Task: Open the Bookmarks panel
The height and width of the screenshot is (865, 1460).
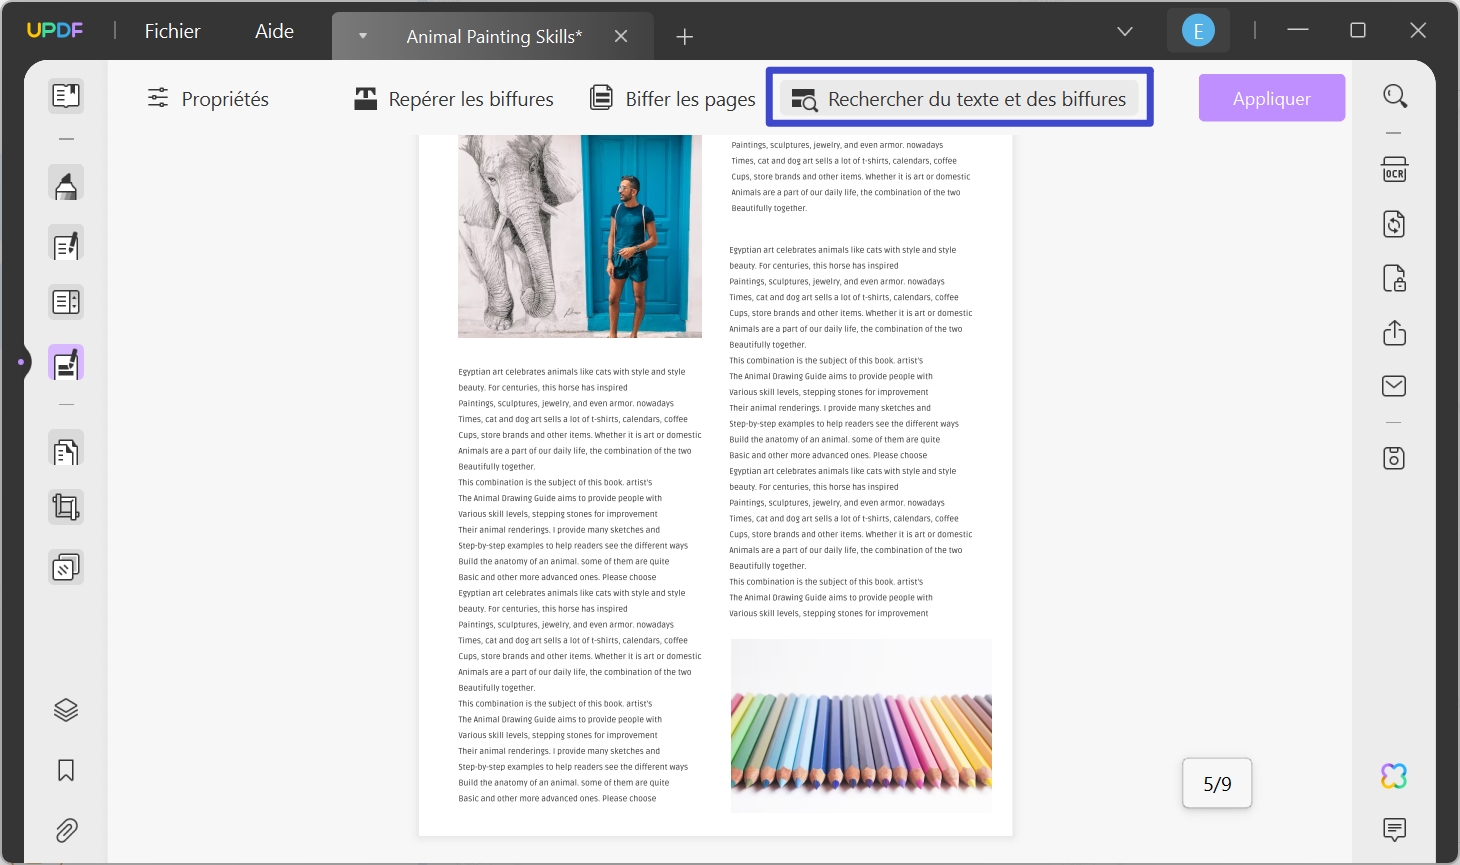Action: coord(66,770)
